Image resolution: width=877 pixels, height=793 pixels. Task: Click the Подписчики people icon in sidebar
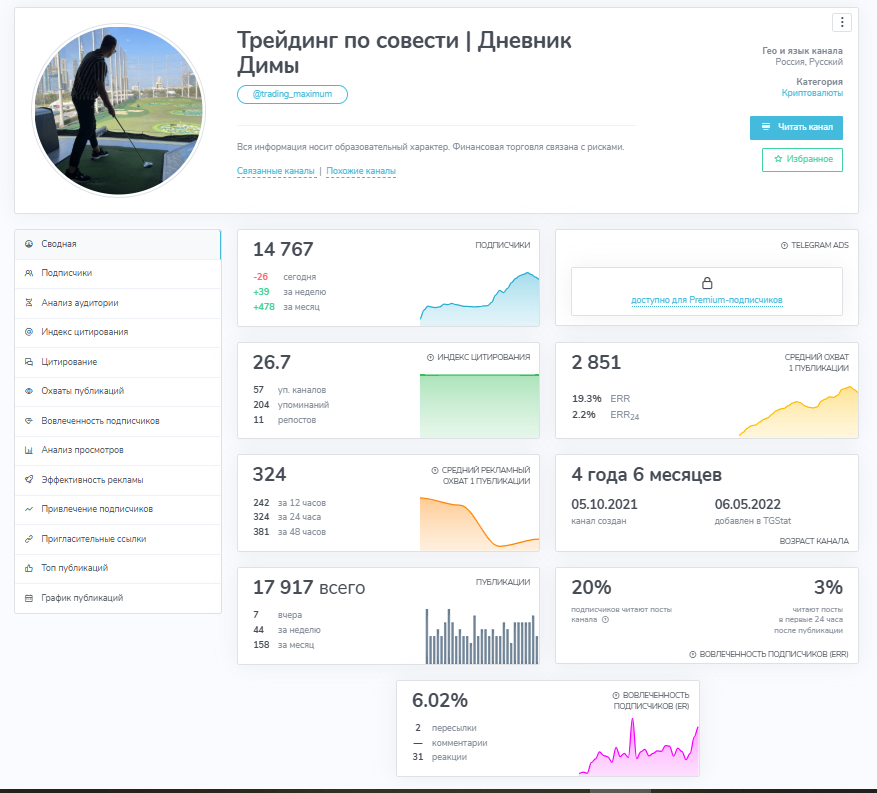point(29,273)
